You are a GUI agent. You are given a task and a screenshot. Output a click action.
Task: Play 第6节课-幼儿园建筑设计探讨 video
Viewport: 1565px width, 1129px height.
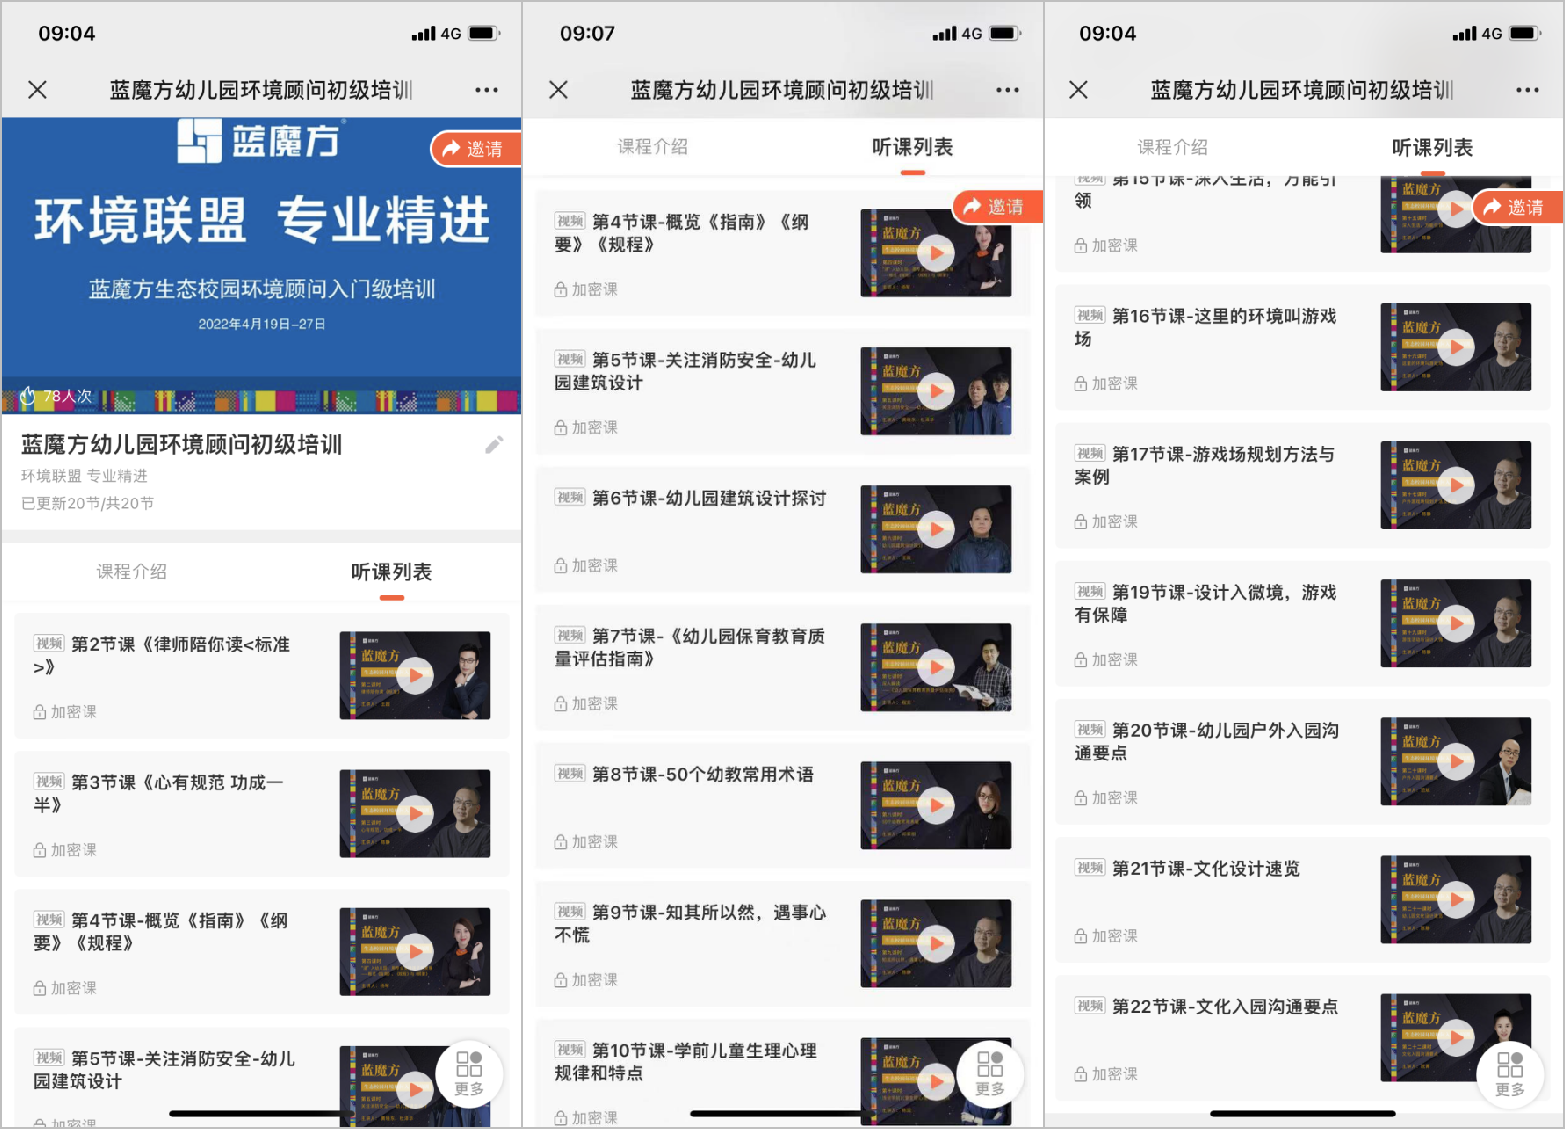click(x=936, y=529)
